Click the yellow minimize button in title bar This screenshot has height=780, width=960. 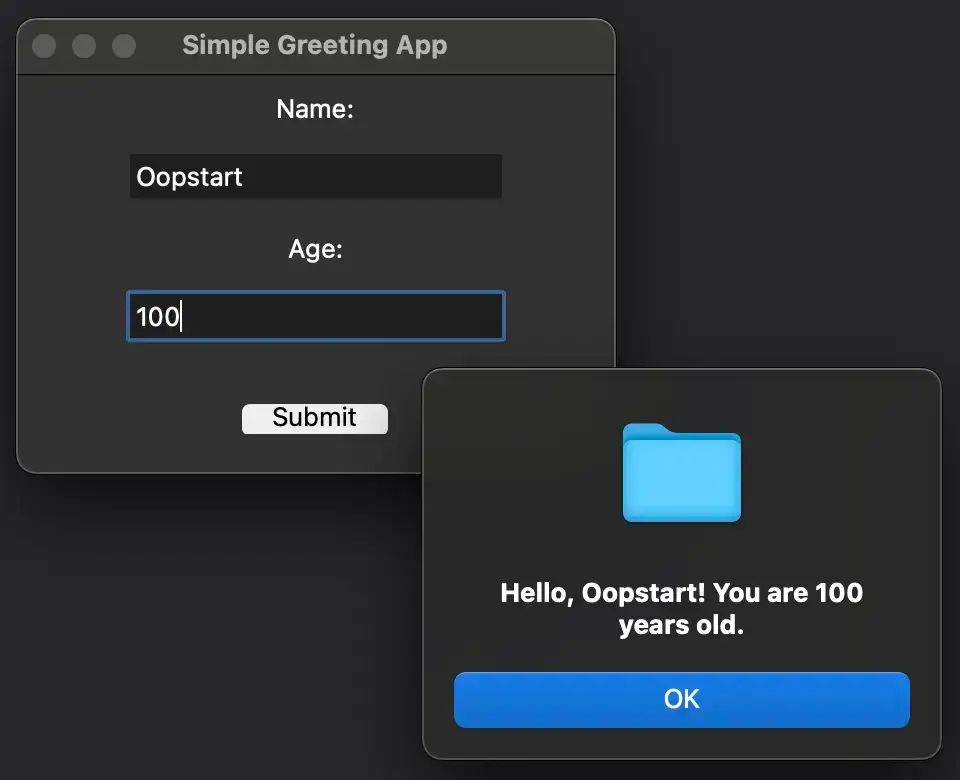(83, 45)
